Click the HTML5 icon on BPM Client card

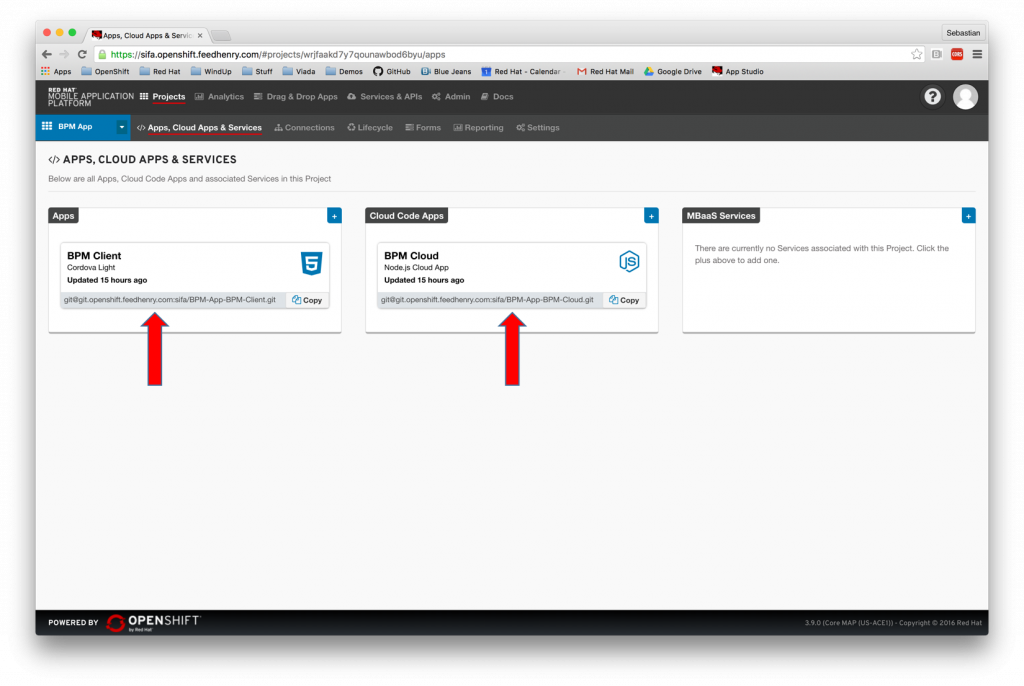[312, 263]
